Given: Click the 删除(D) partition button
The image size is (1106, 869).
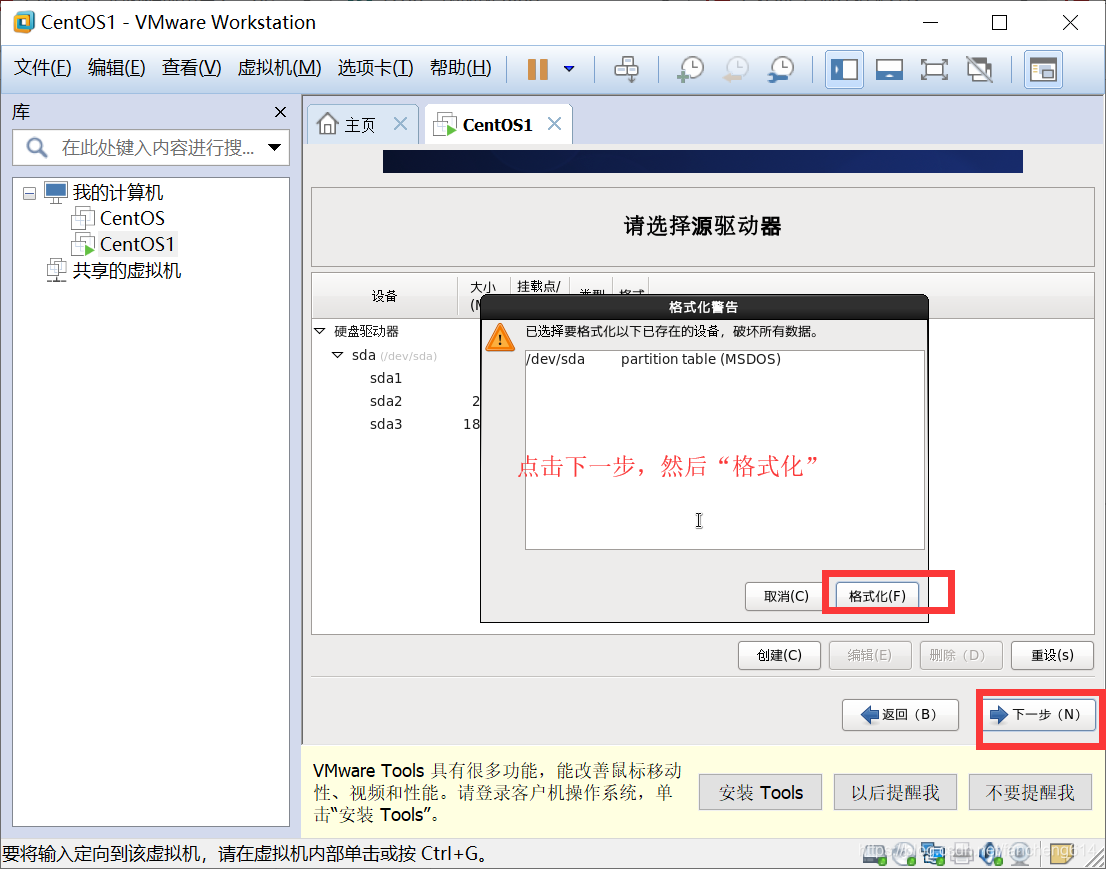Looking at the screenshot, I should 961,655.
